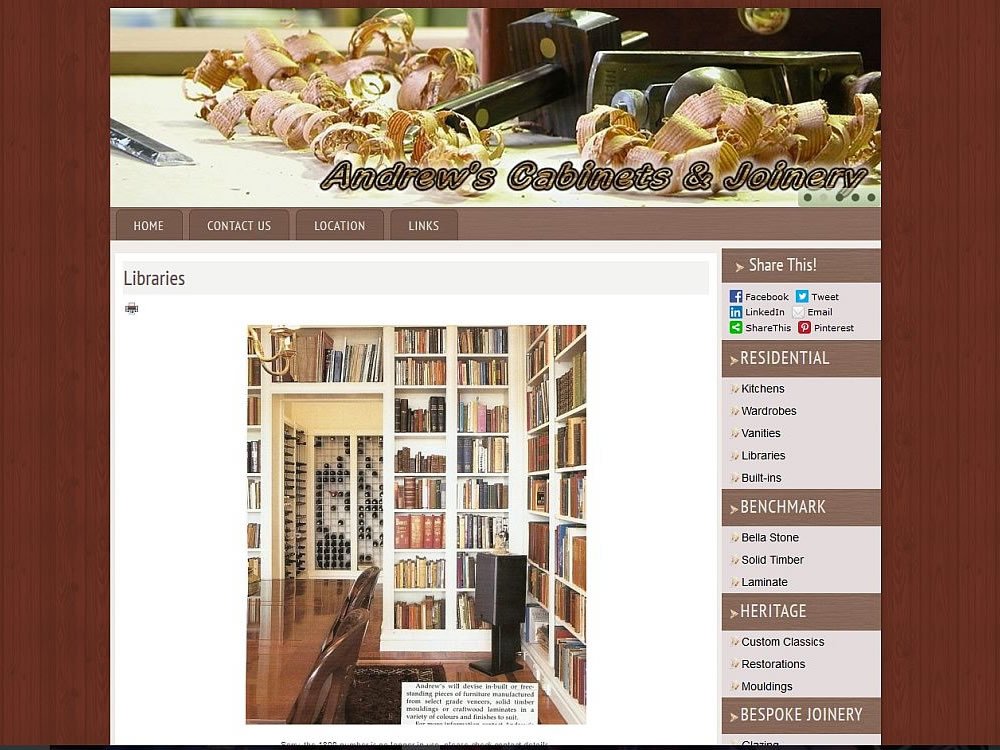Pin page using Pinterest icon
This screenshot has width=1000, height=750.
(804, 328)
